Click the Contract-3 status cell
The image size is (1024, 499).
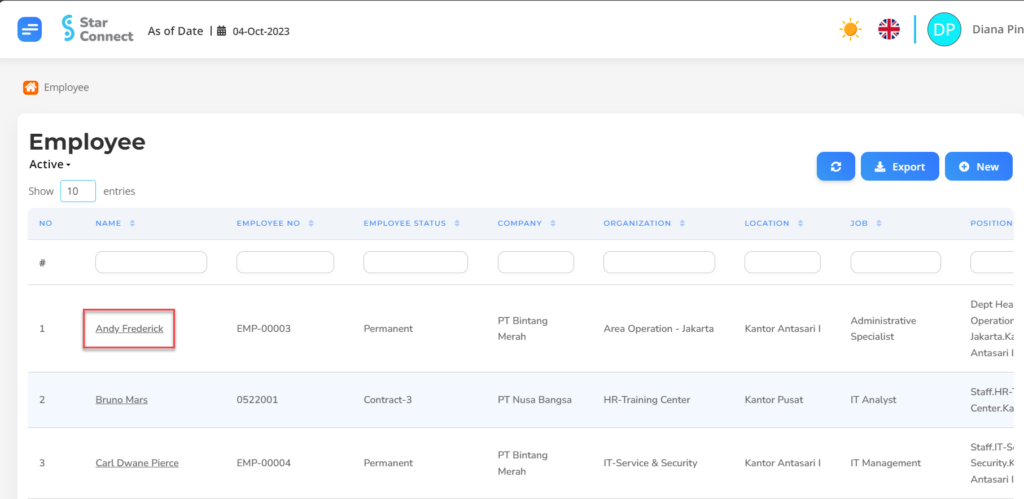(x=388, y=400)
